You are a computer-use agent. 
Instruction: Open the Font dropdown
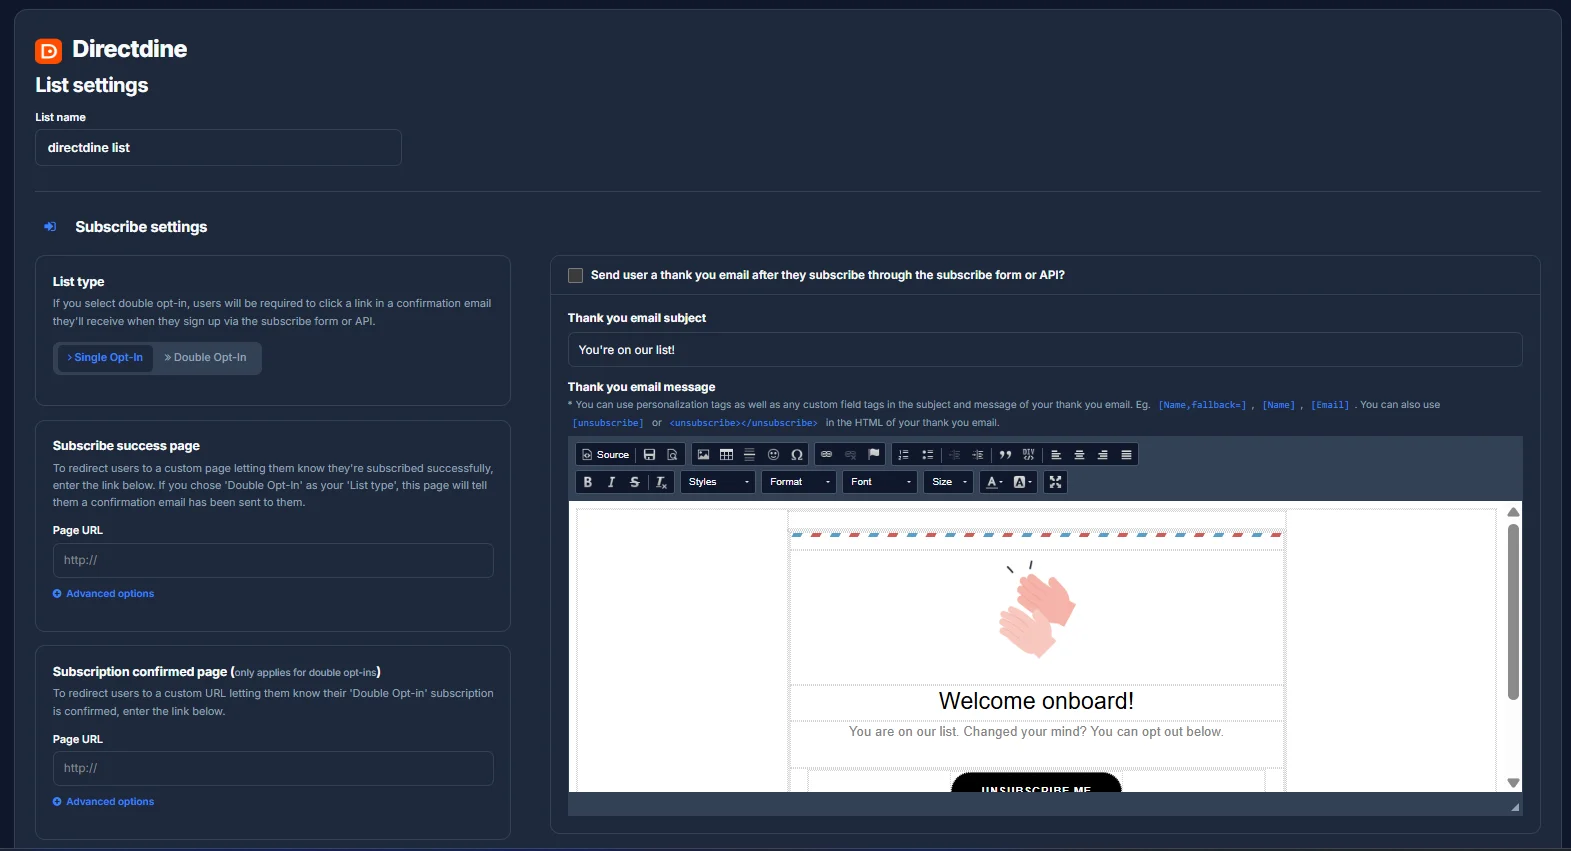(x=880, y=482)
